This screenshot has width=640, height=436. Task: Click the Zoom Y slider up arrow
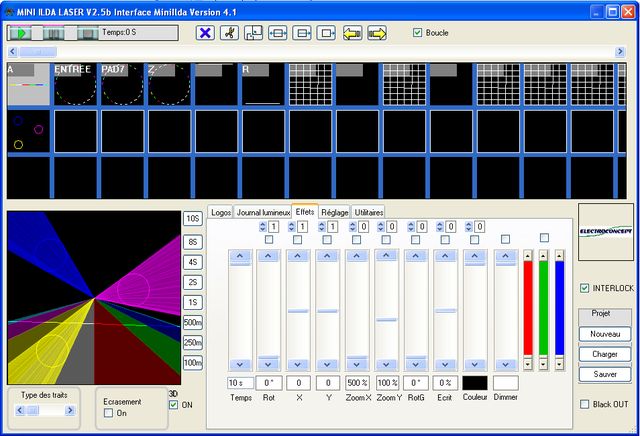[386, 256]
